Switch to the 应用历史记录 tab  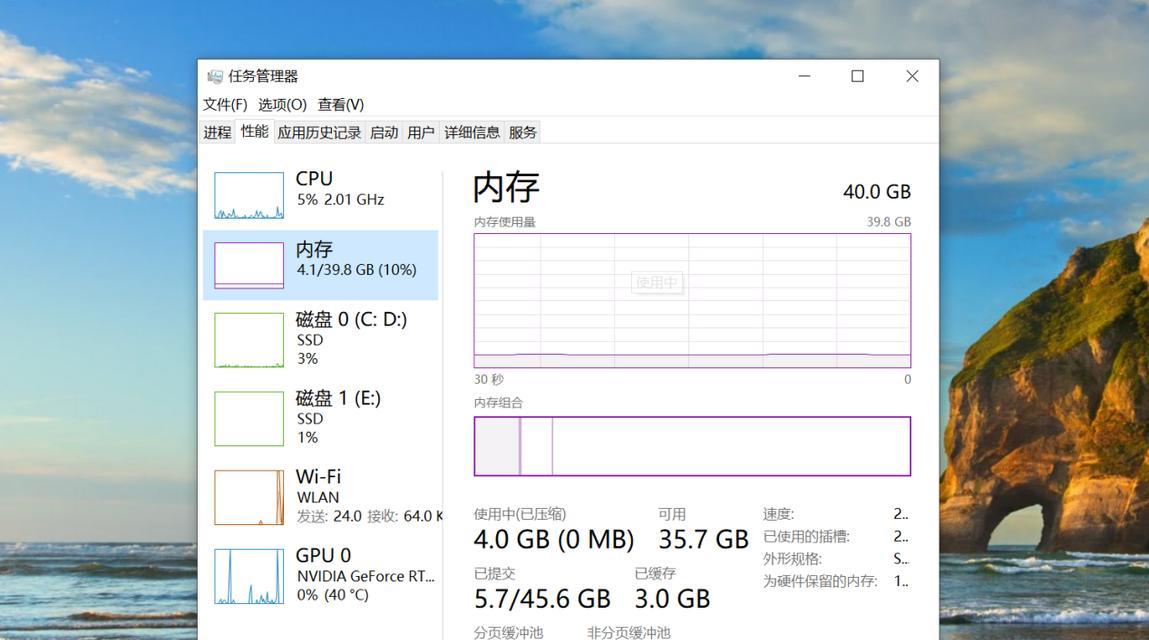319,133
